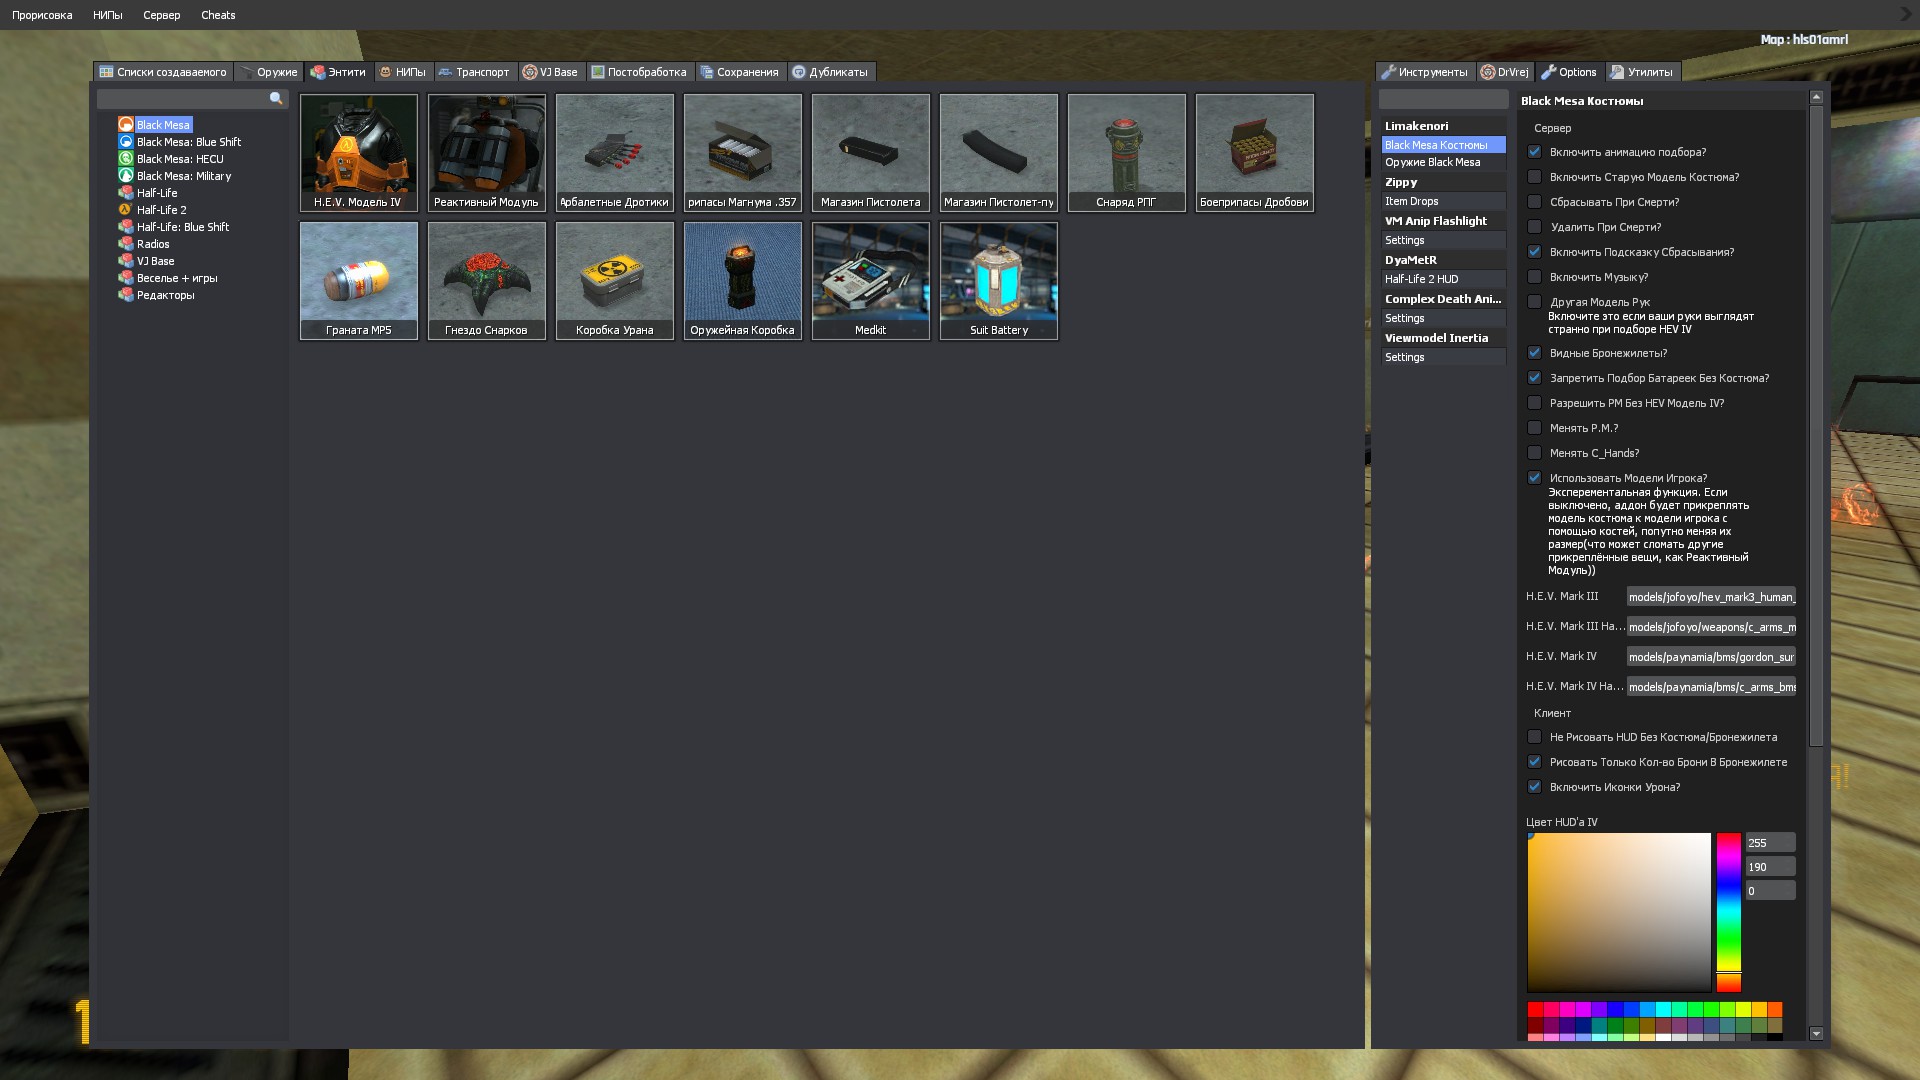1920x1080 pixels.
Task: Click the hue slider strip
Action: tap(1728, 910)
